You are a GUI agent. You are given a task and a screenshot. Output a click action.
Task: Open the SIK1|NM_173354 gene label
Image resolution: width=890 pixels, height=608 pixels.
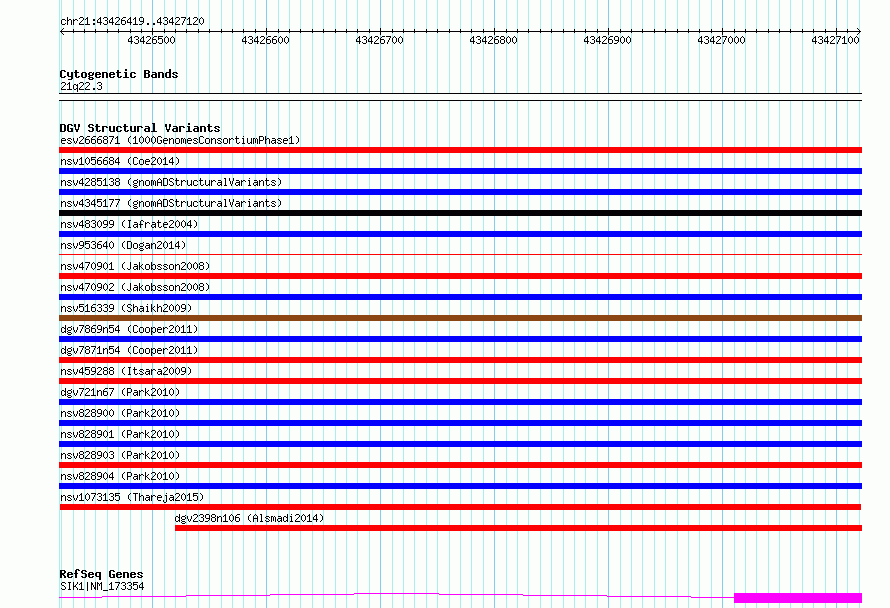coord(102,586)
